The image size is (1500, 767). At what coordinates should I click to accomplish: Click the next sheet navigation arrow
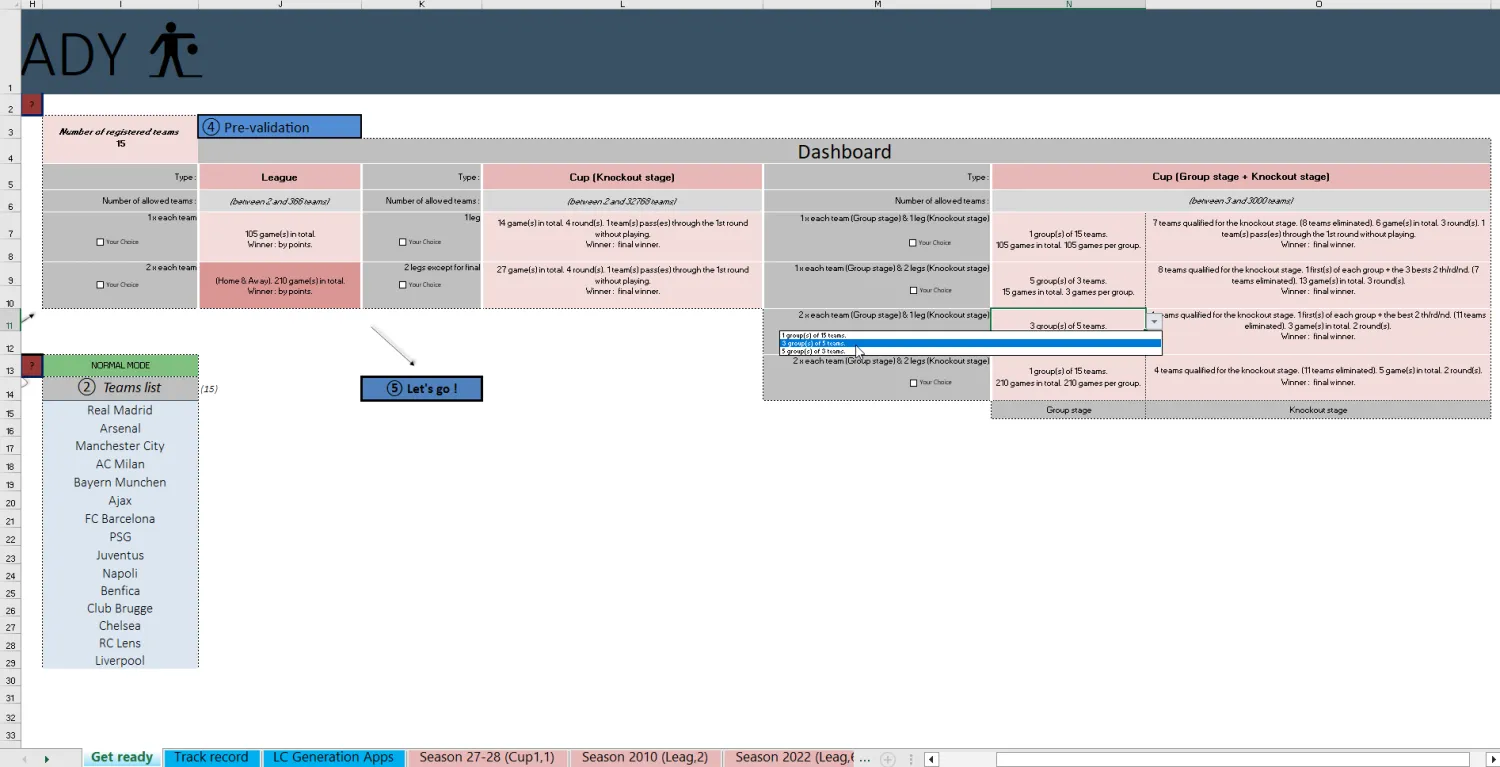[x=46, y=759]
